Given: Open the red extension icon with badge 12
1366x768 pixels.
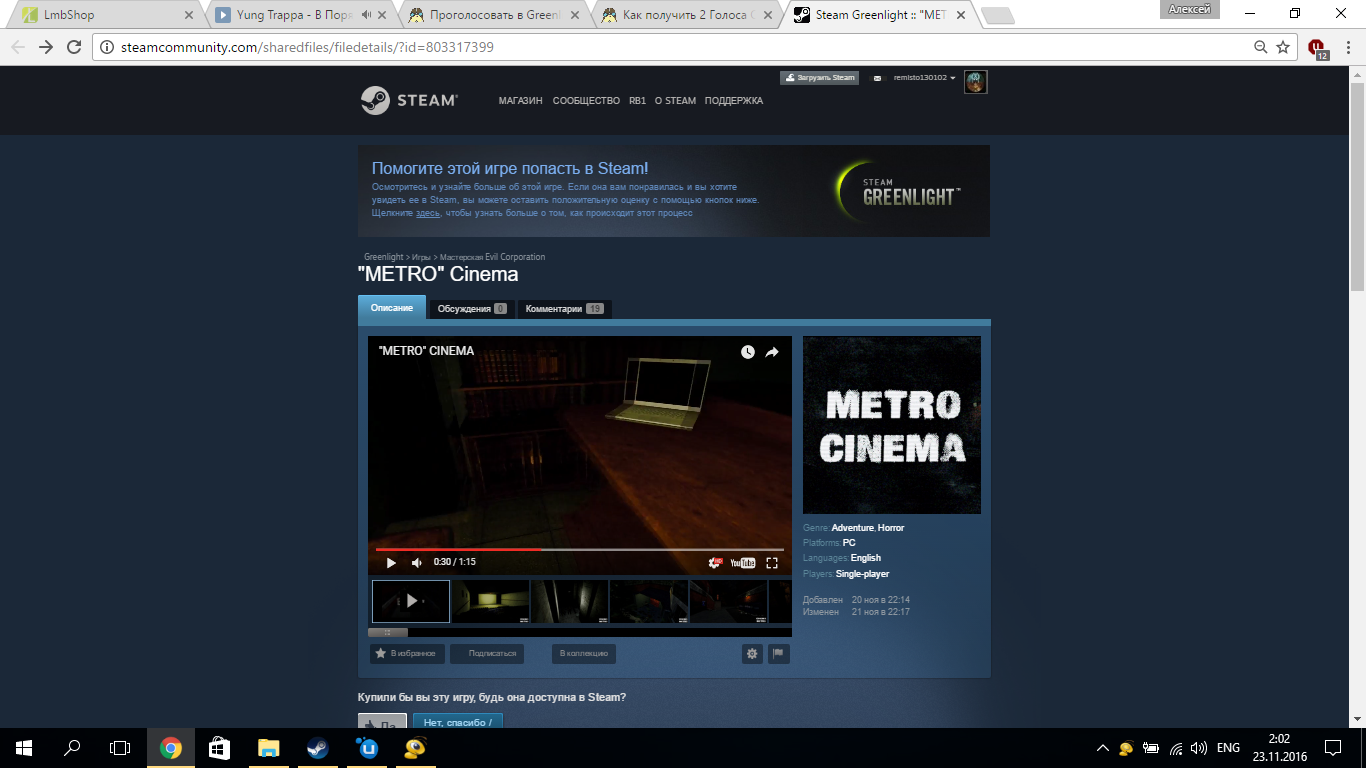Looking at the screenshot, I should click(x=1317, y=48).
